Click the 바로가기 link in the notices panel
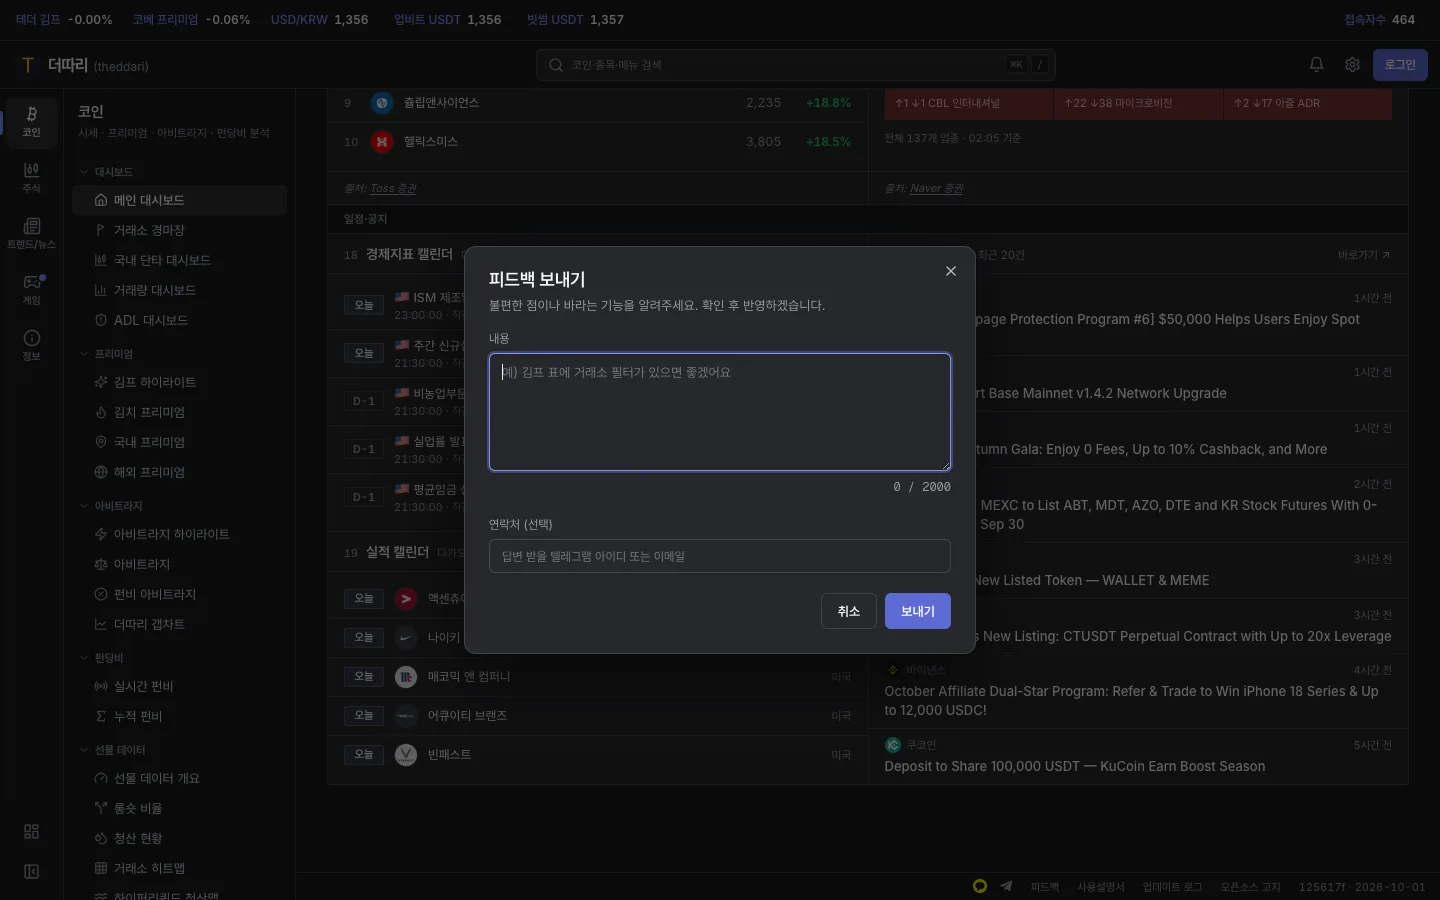This screenshot has width=1440, height=900. 1364,255
